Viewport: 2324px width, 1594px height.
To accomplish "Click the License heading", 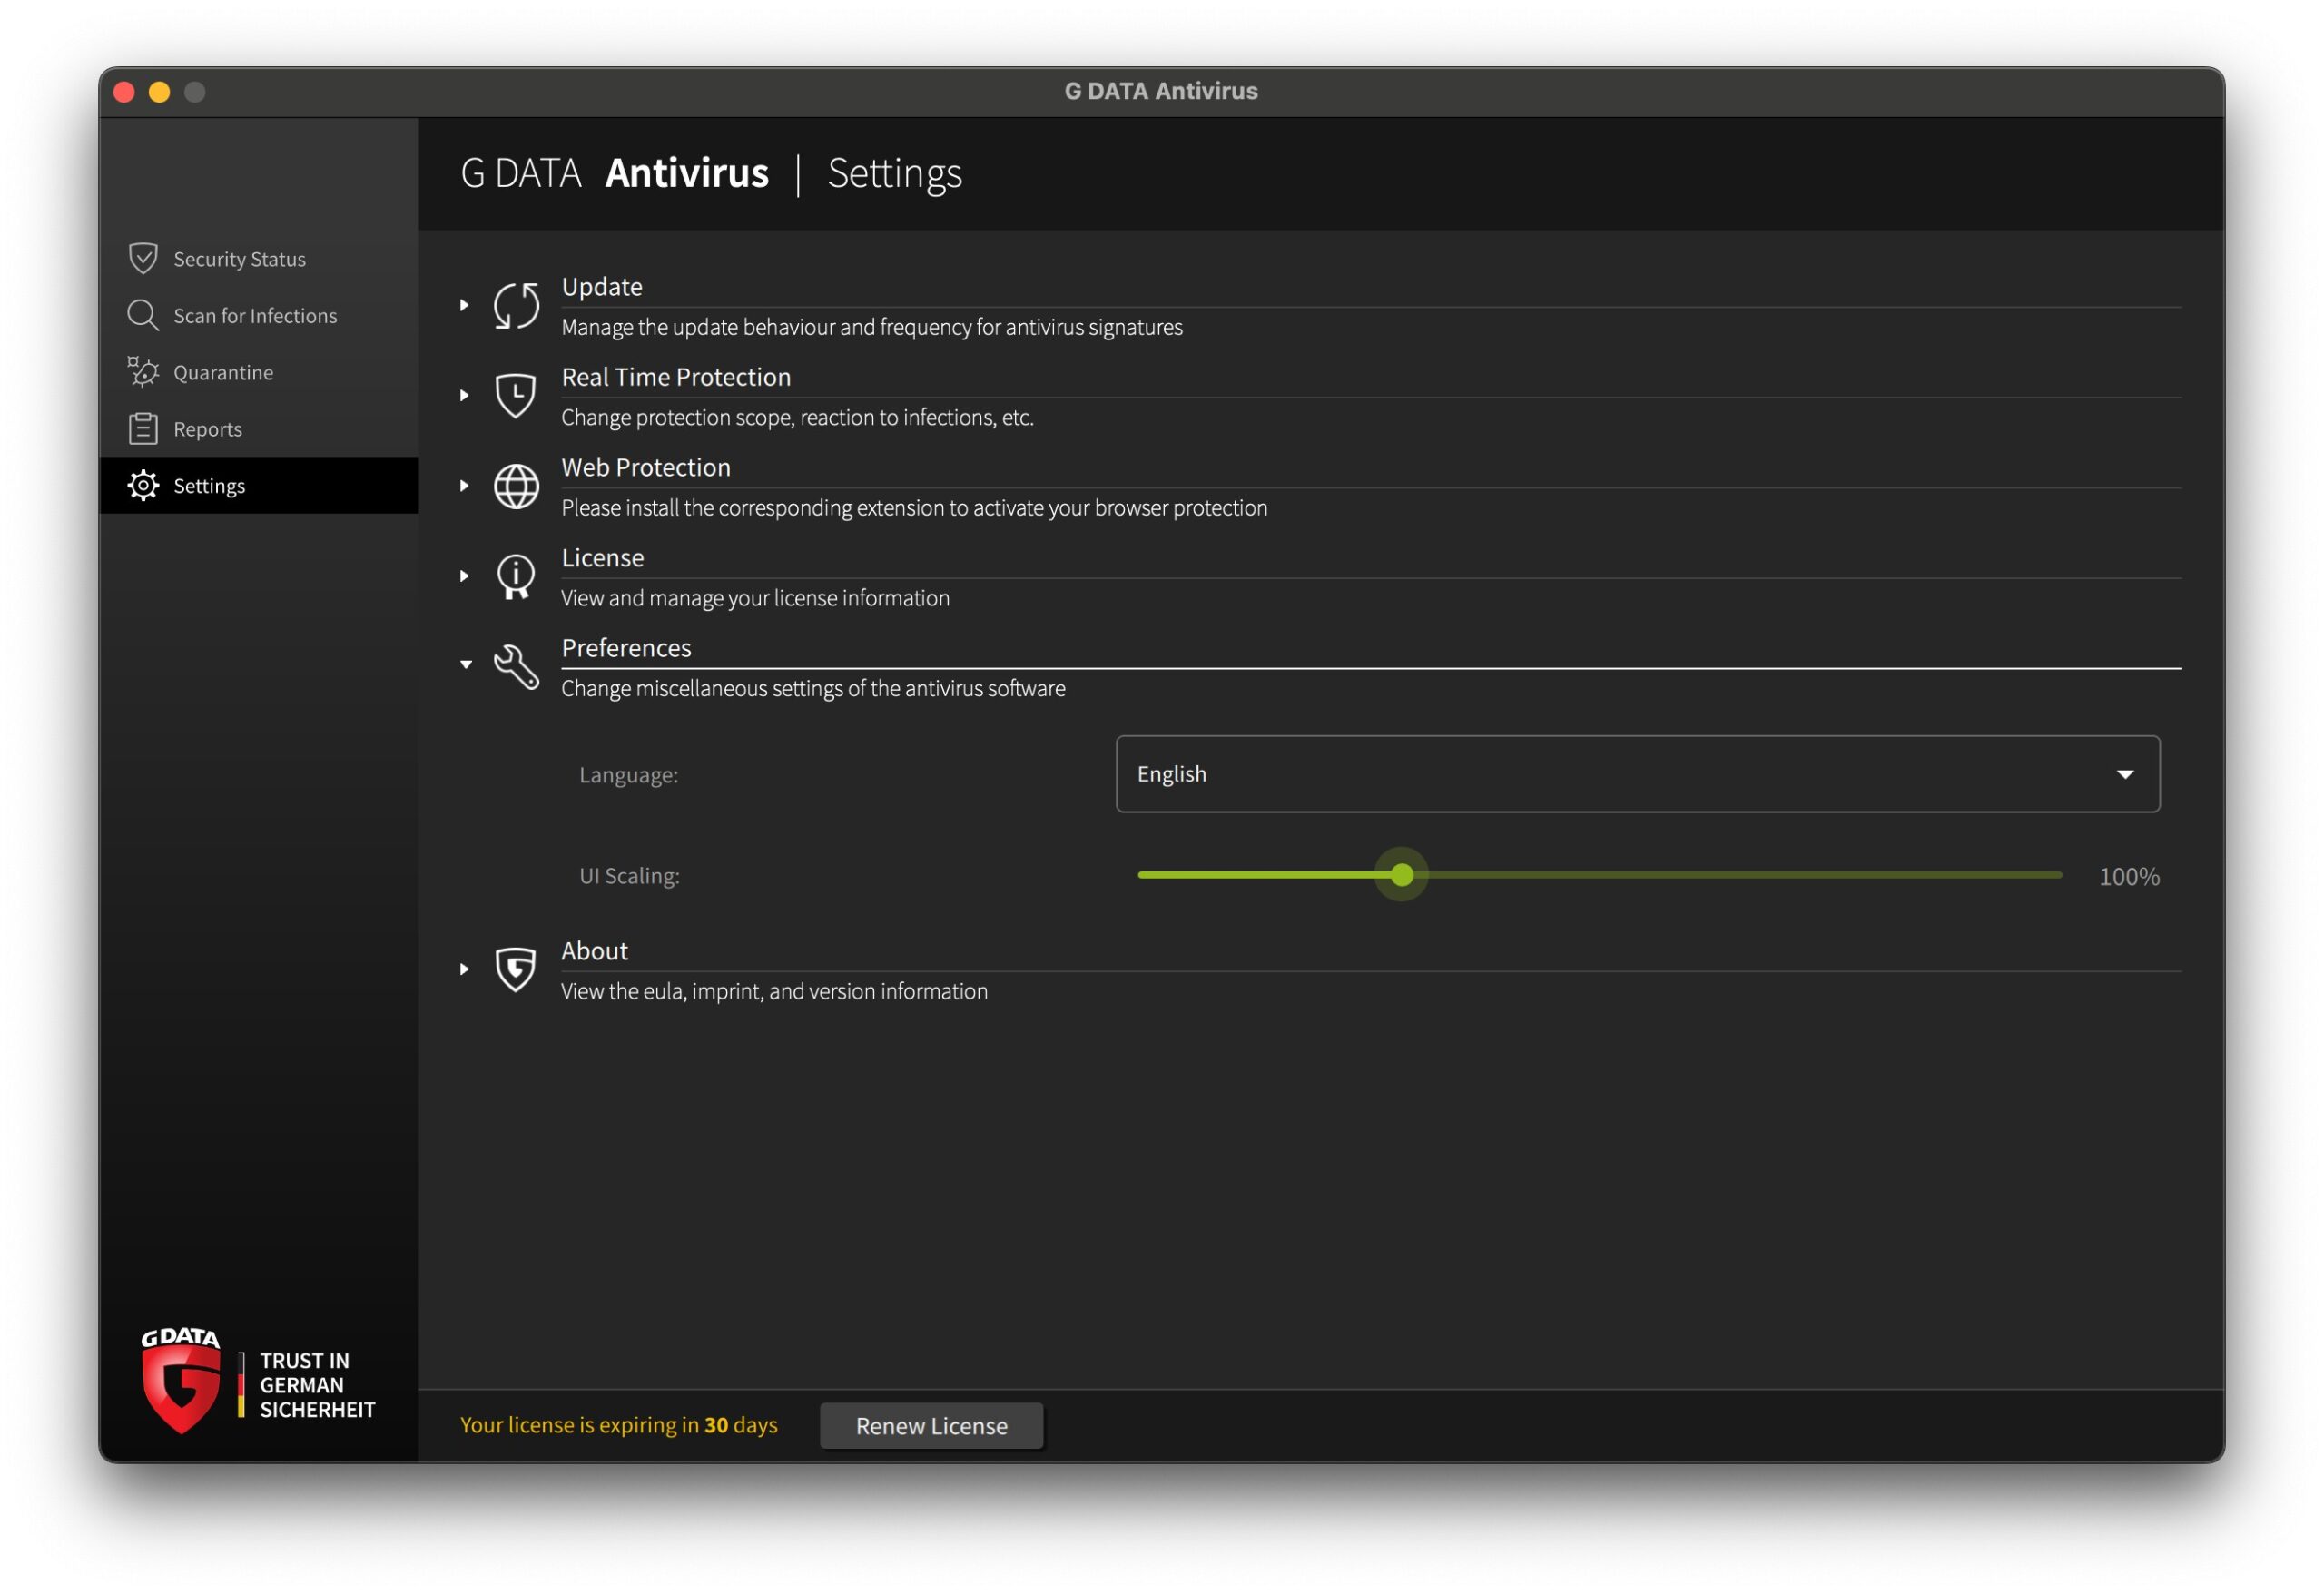I will click(603, 558).
